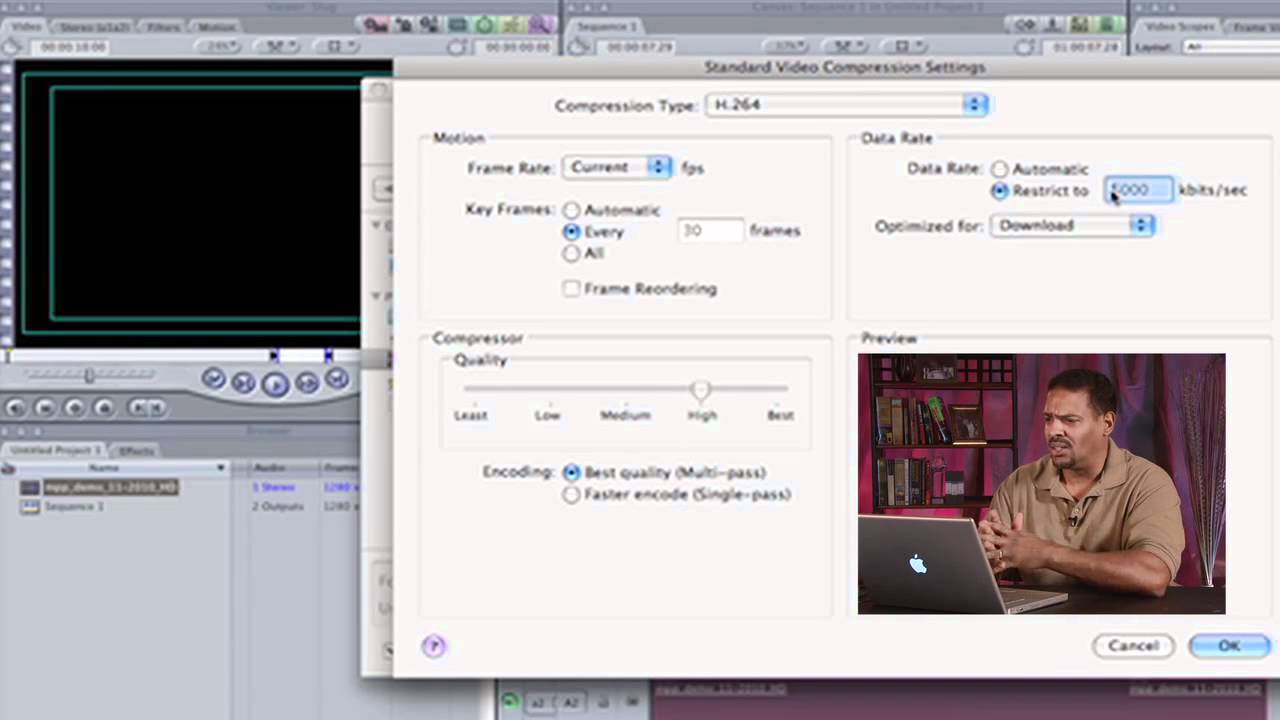
Task: Enable the Frame Reordering checkbox
Action: point(571,289)
